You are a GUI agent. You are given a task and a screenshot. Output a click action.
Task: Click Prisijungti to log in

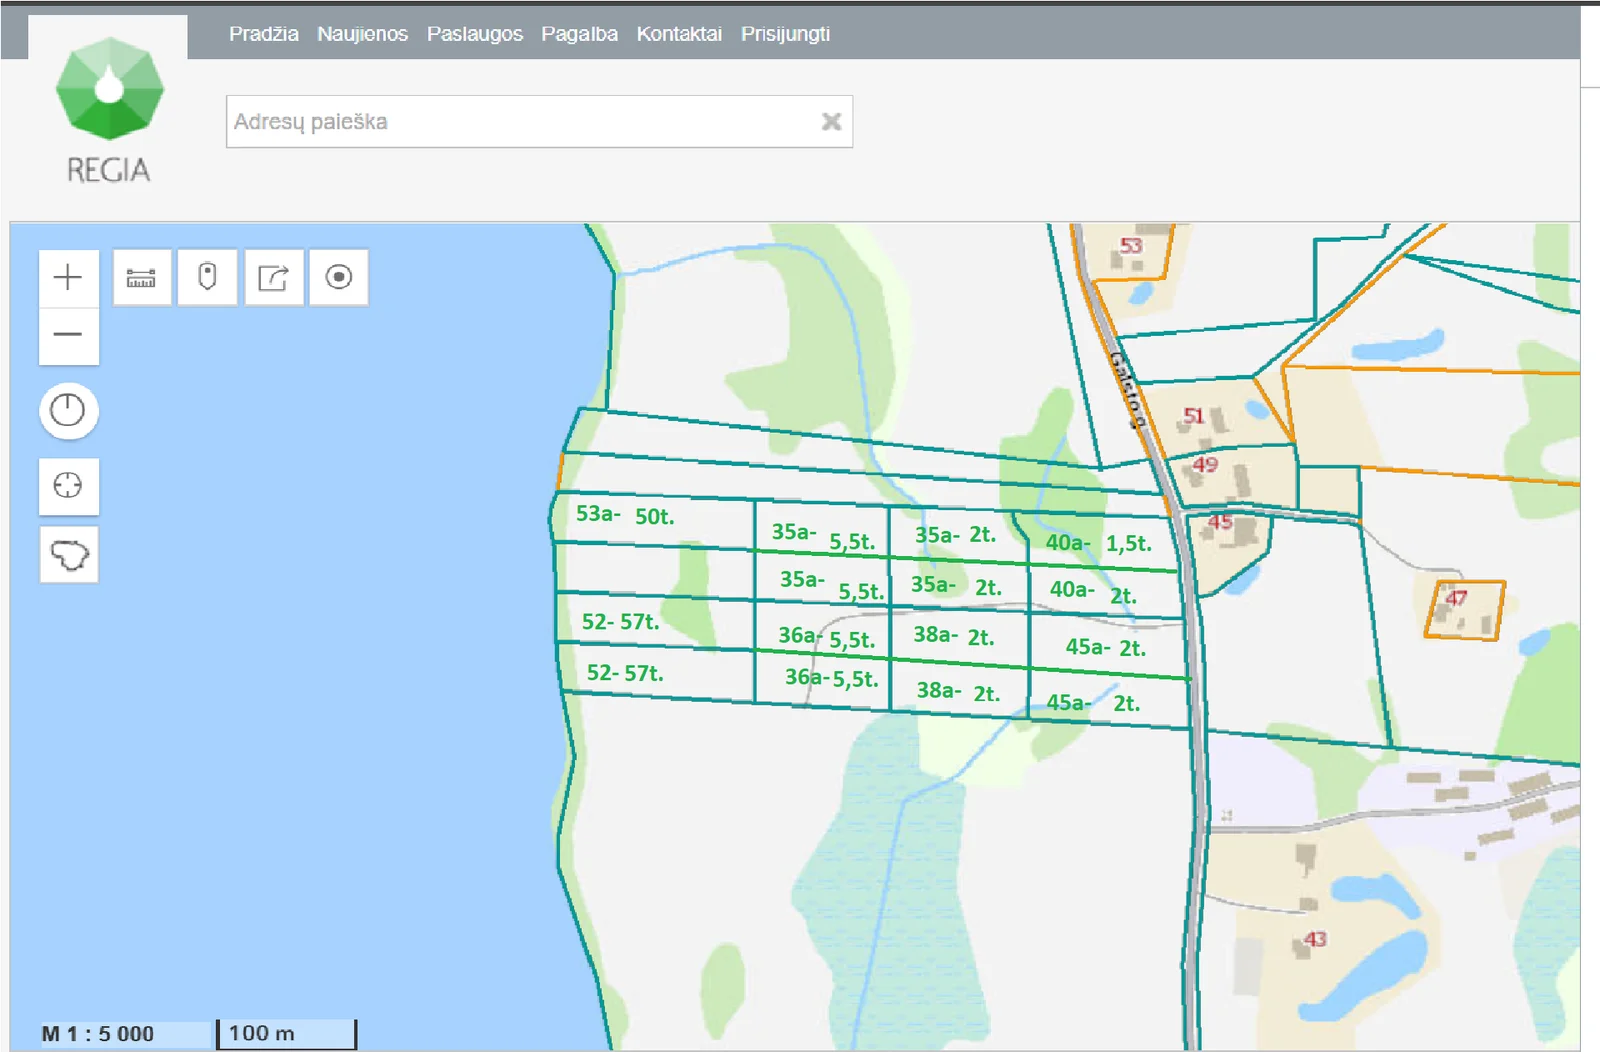click(x=785, y=34)
